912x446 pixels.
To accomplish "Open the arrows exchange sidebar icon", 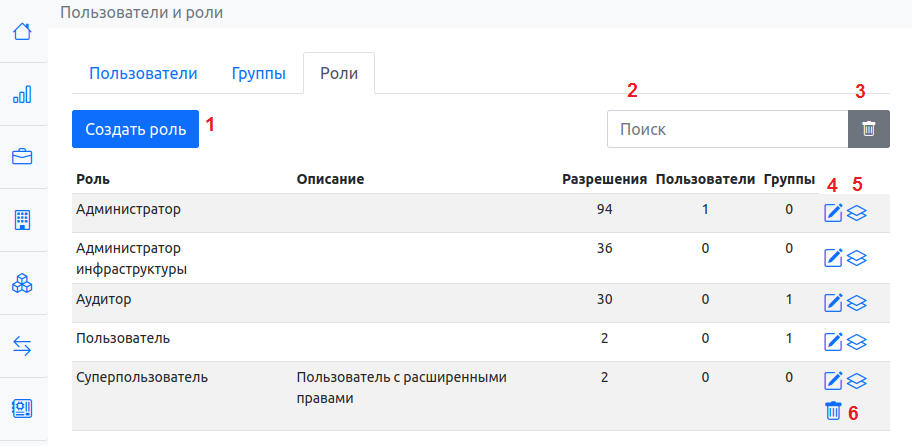I will (x=22, y=346).
